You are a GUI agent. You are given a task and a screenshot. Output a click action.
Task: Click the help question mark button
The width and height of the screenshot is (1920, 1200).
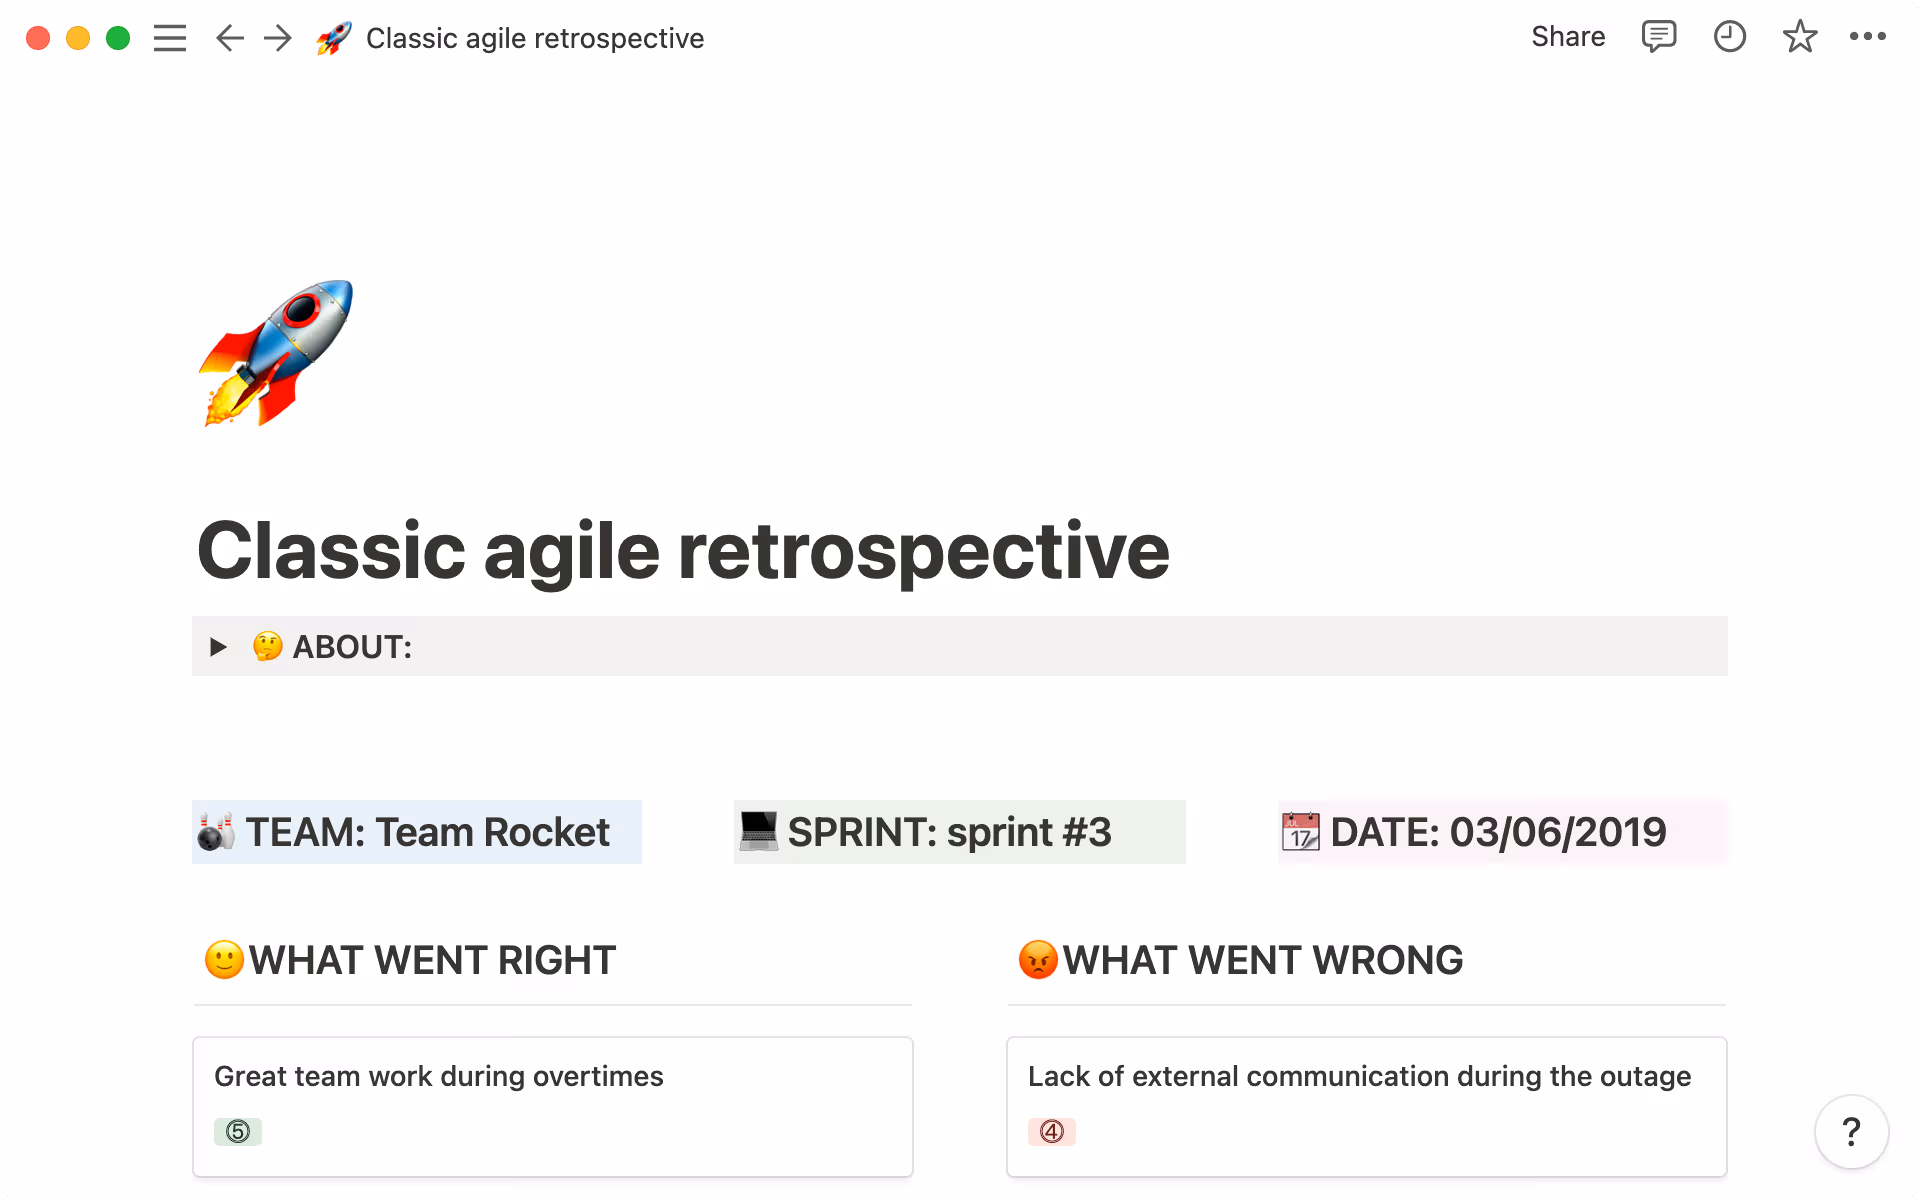pos(1851,1131)
